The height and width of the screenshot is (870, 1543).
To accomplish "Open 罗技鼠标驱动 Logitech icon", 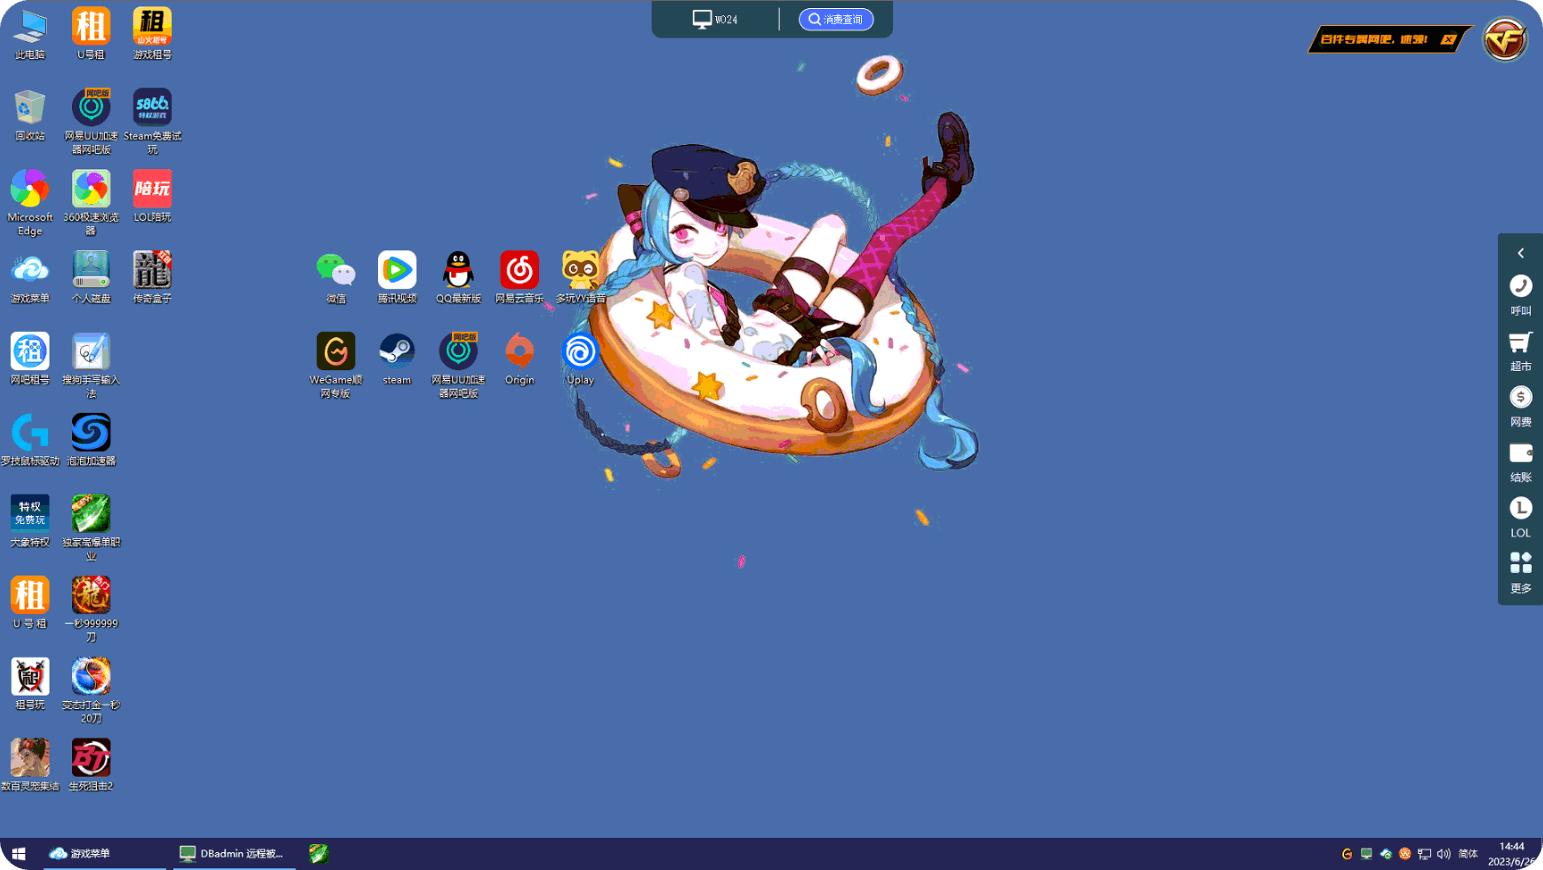I will (x=30, y=440).
